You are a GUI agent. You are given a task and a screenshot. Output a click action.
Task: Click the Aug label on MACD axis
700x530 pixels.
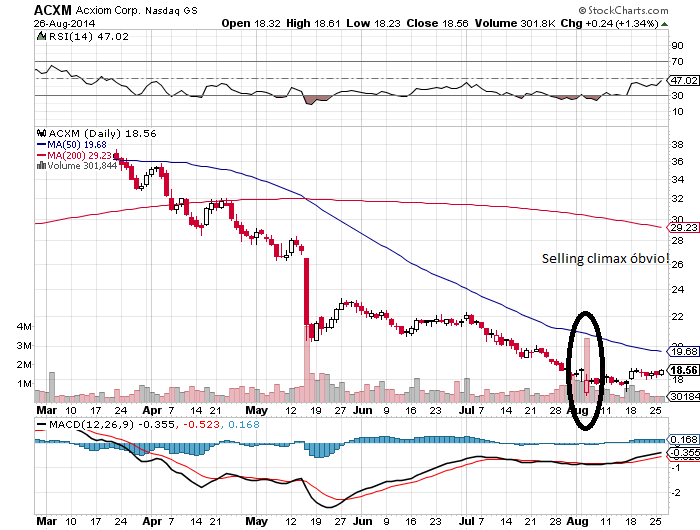(x=577, y=521)
